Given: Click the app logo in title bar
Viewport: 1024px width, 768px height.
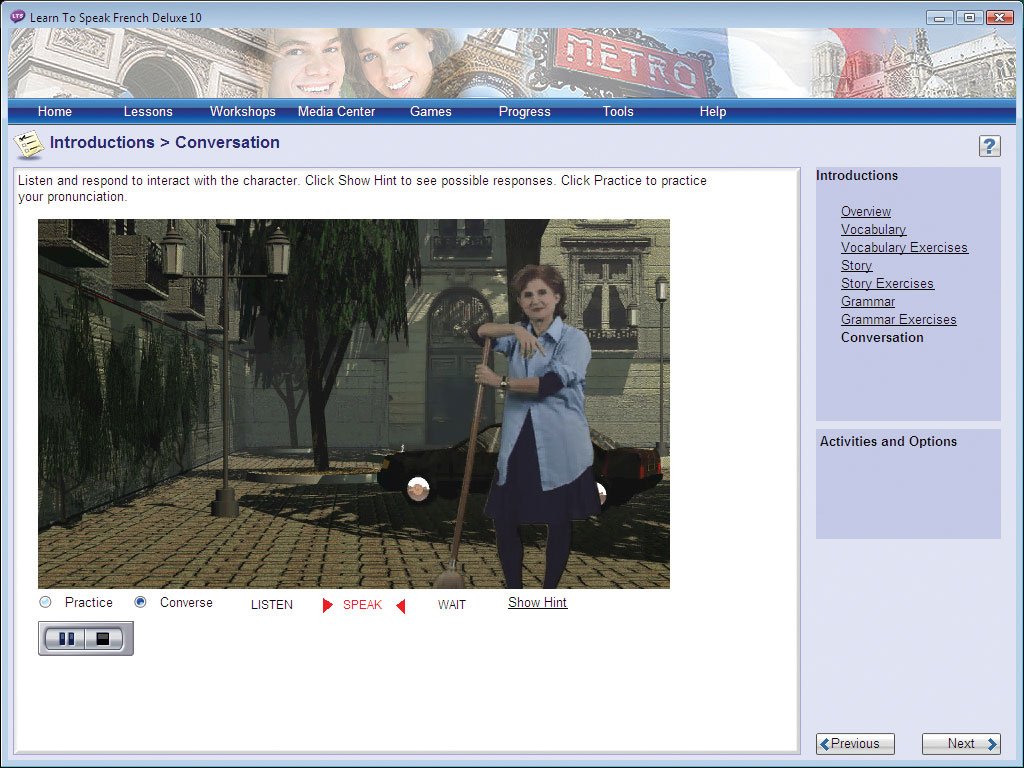Looking at the screenshot, I should (17, 17).
